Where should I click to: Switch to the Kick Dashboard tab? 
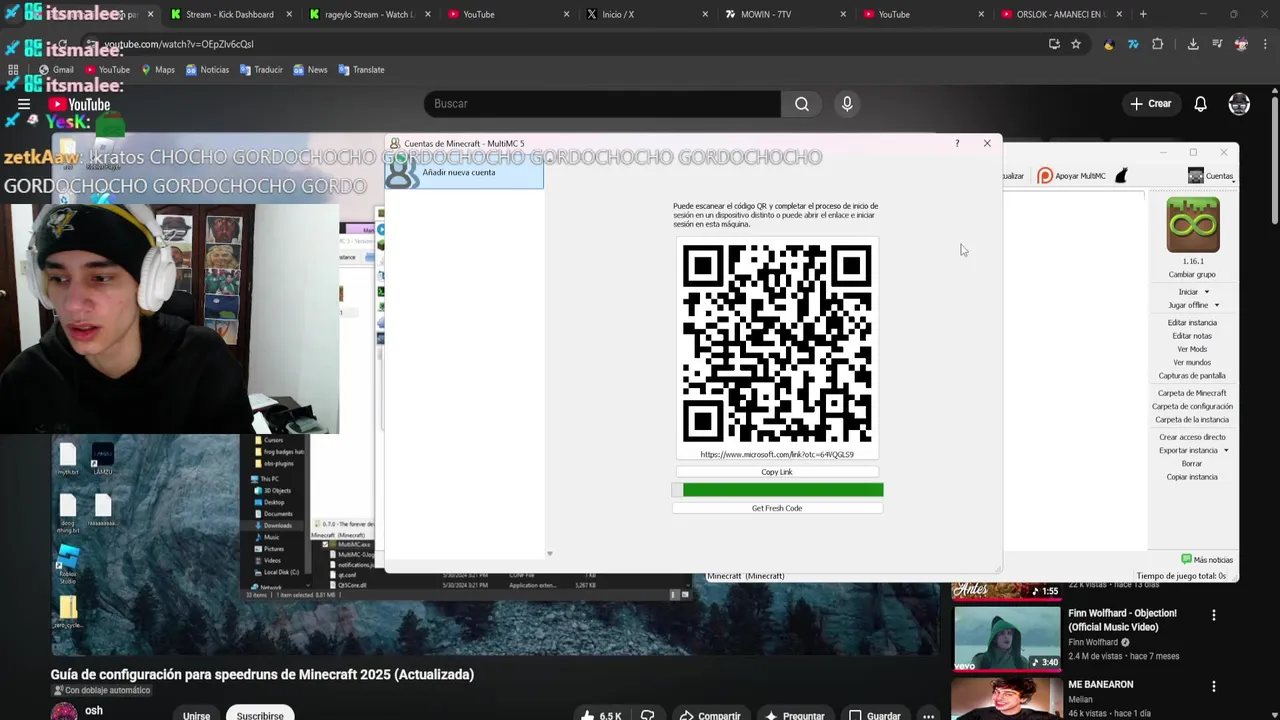[x=229, y=14]
